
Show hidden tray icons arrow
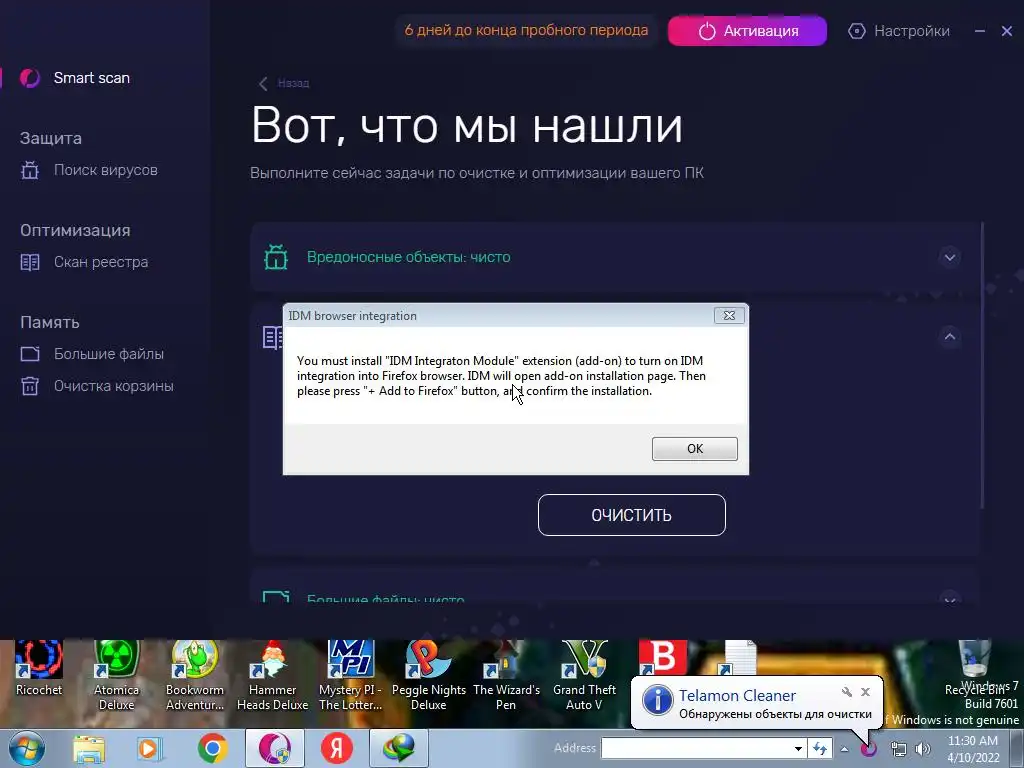[x=844, y=749]
